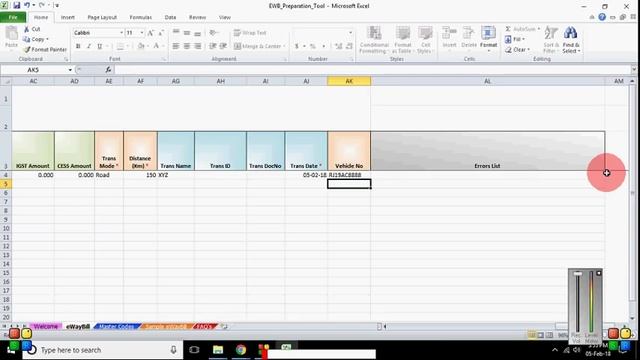Screen dimensions: 640x360
Task: Click Merge & Center button
Action: click(260, 46)
